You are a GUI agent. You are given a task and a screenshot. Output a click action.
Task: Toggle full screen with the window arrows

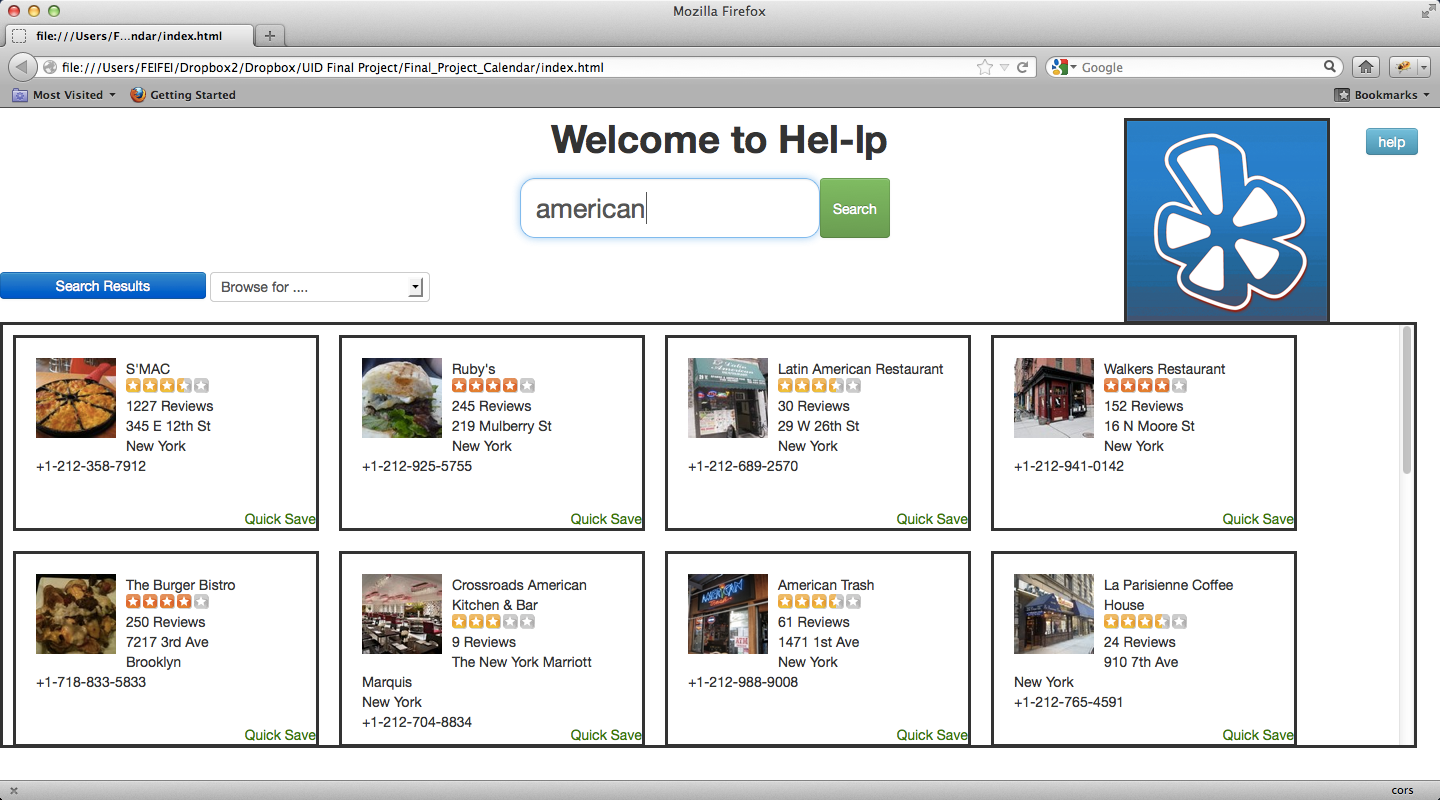(x=1427, y=11)
